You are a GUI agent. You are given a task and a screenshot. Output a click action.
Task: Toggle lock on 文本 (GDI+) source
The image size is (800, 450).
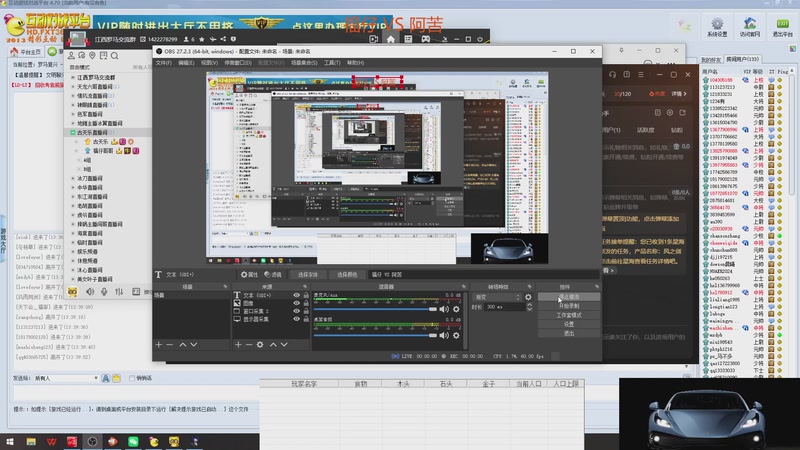[x=306, y=295]
